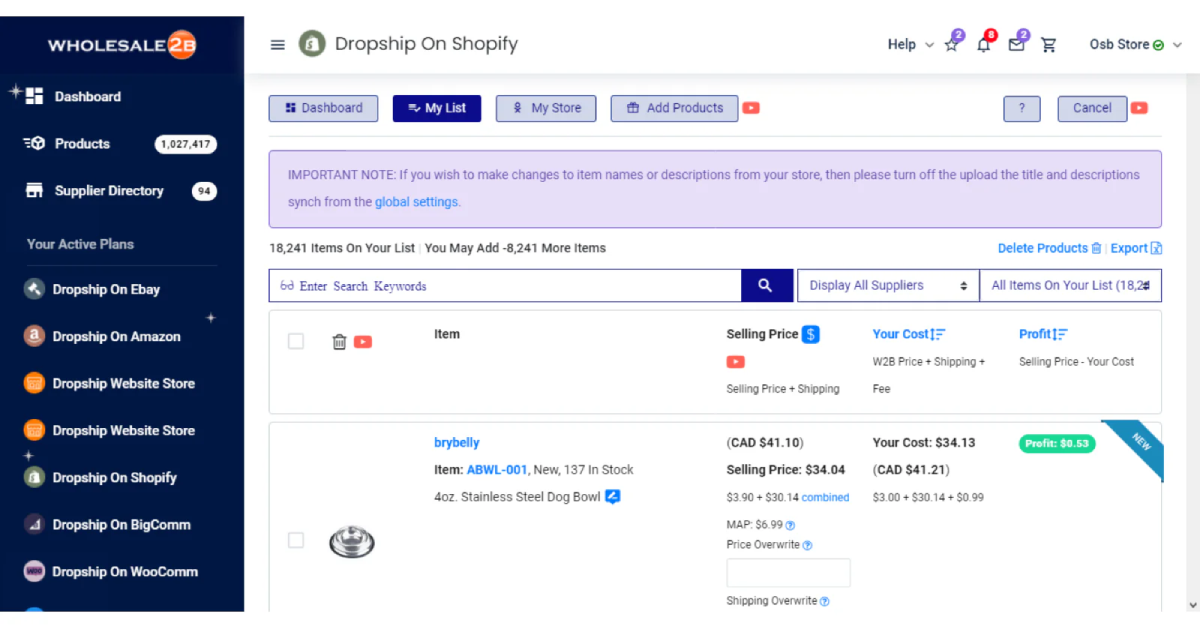This screenshot has height=628, width=1200.
Task: Click the Export file icon
Action: 1156,248
